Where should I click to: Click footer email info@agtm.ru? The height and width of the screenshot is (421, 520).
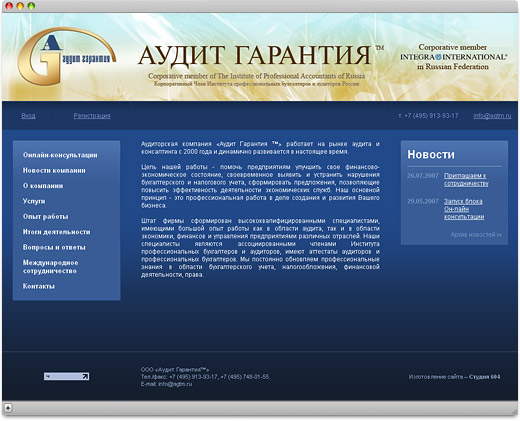pyautogui.click(x=175, y=384)
